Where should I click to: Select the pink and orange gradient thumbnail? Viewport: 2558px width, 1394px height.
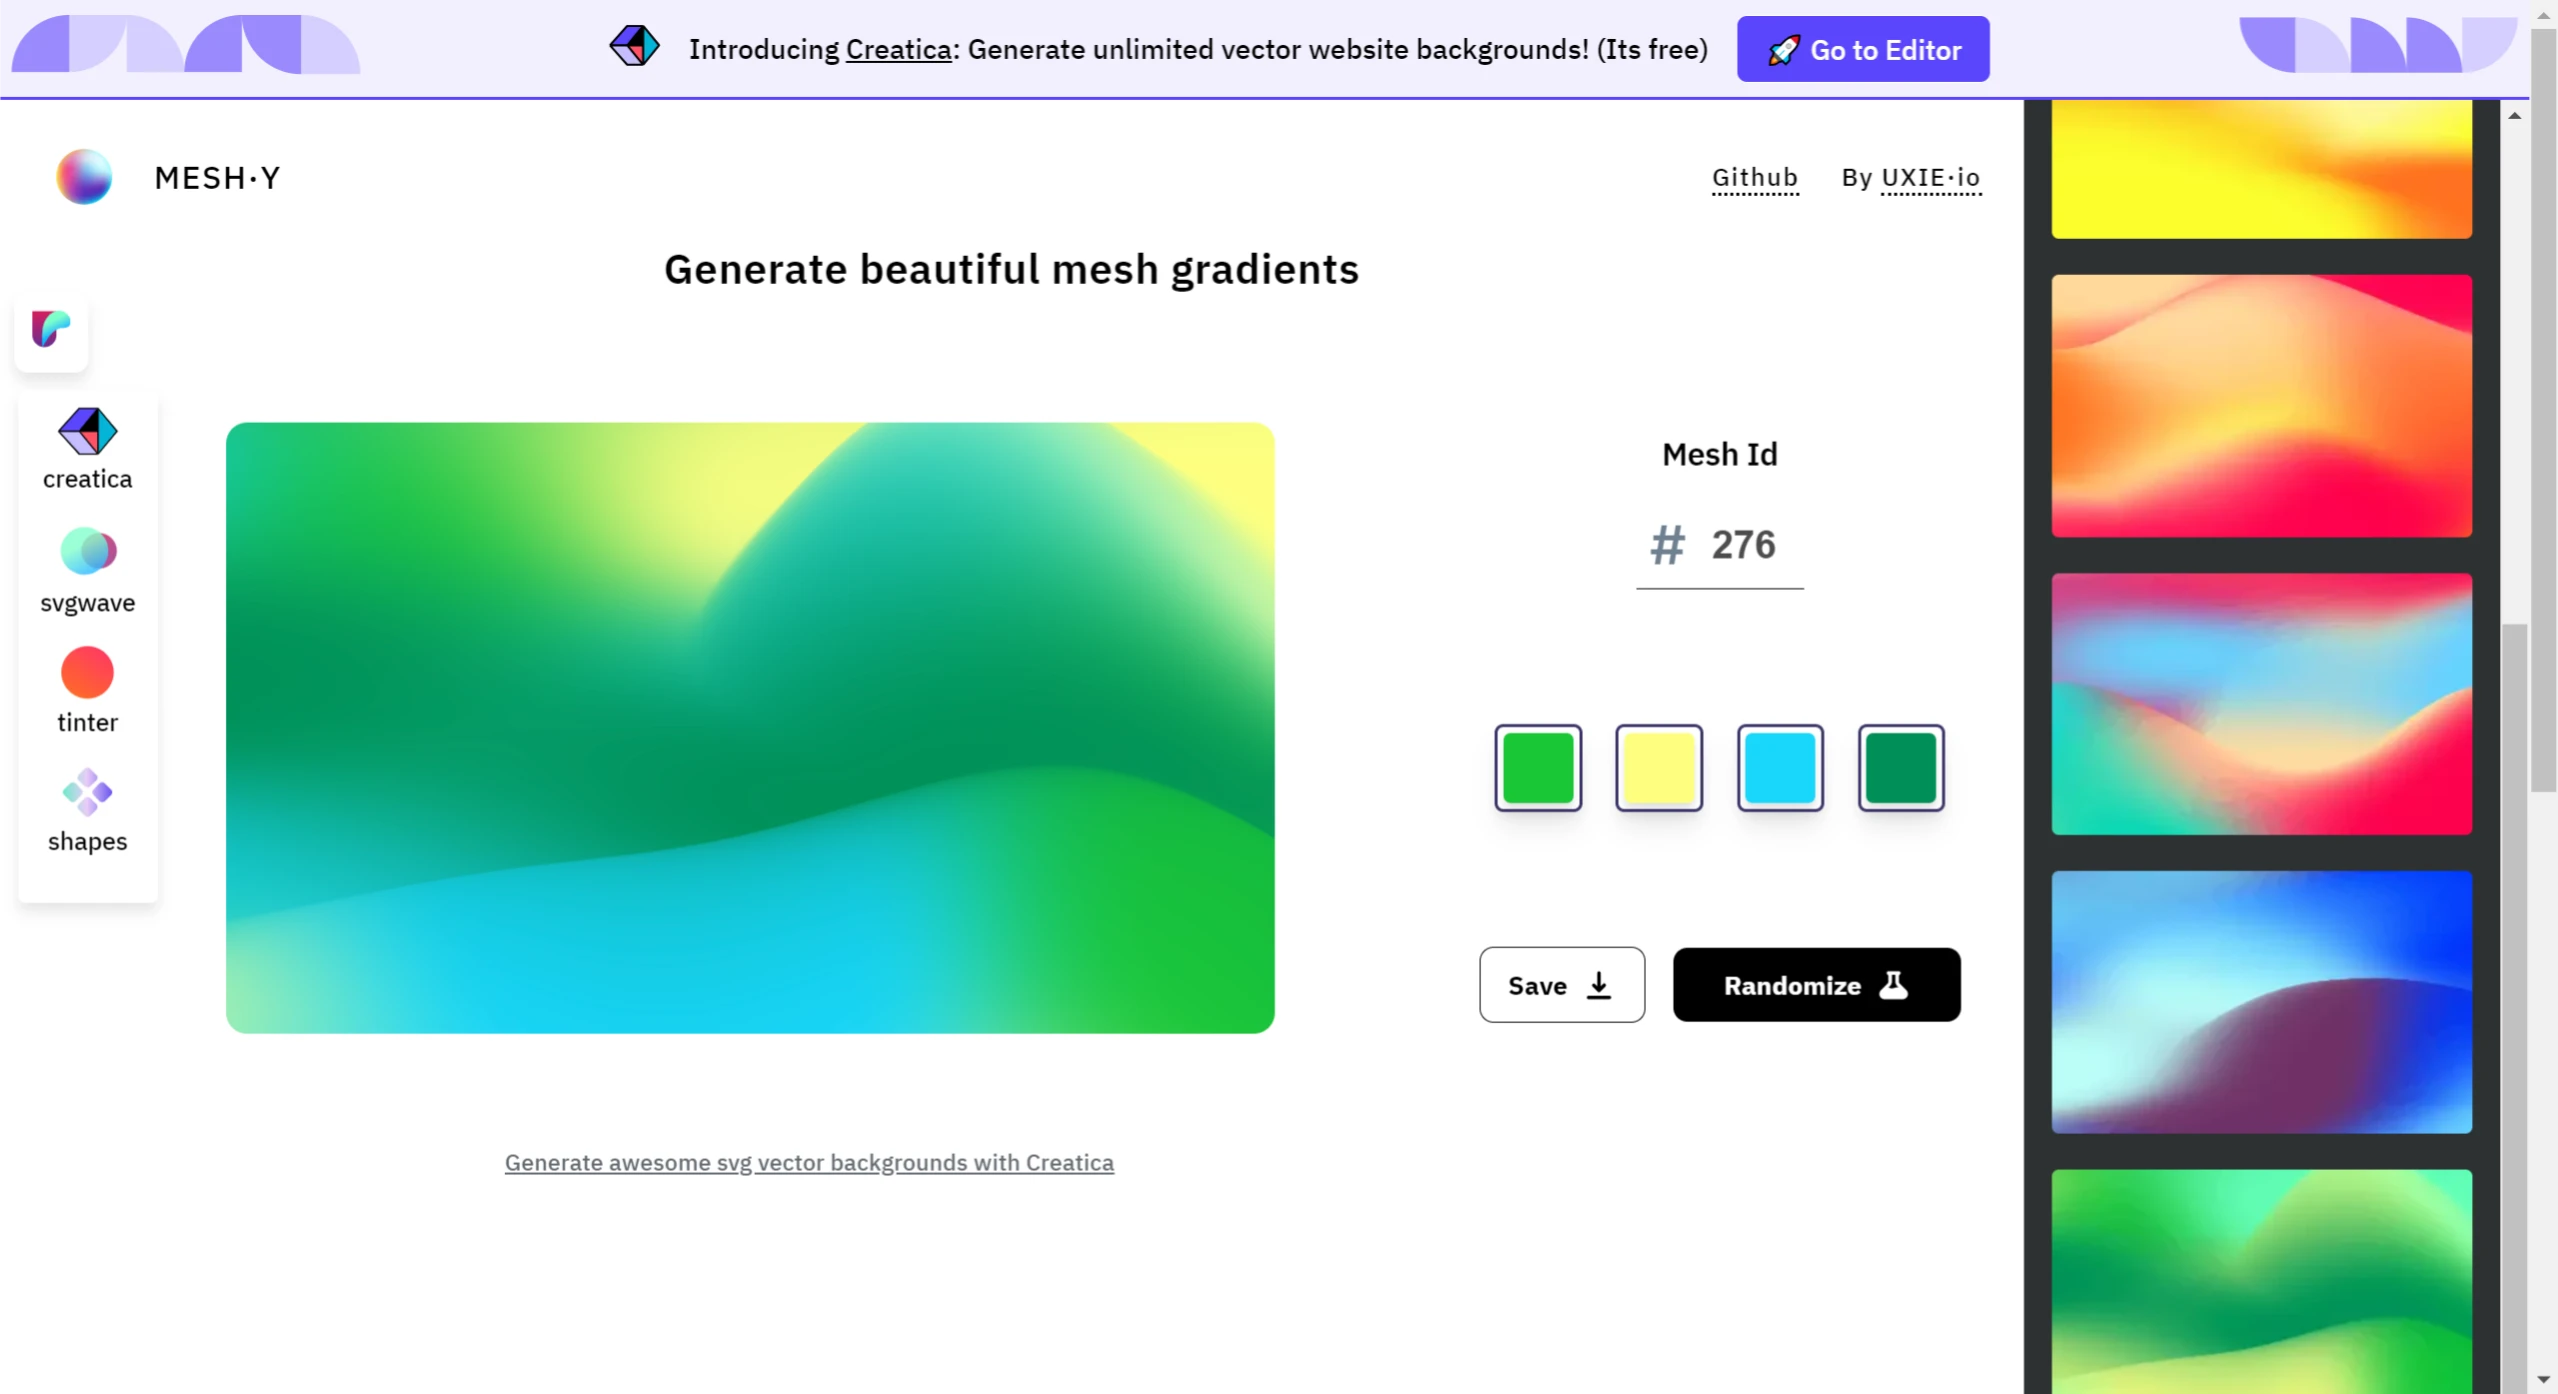tap(2261, 404)
